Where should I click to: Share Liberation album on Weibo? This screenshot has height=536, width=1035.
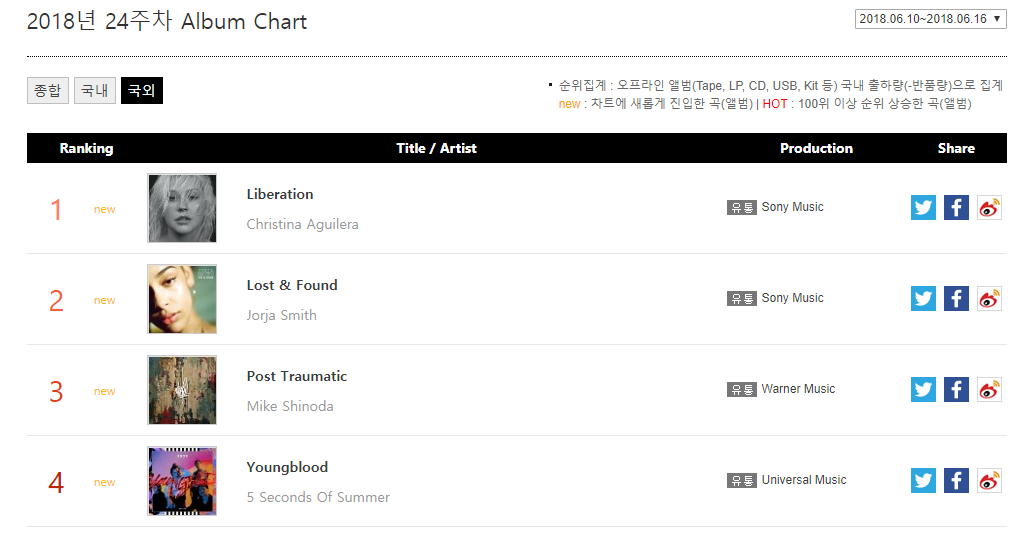point(989,208)
